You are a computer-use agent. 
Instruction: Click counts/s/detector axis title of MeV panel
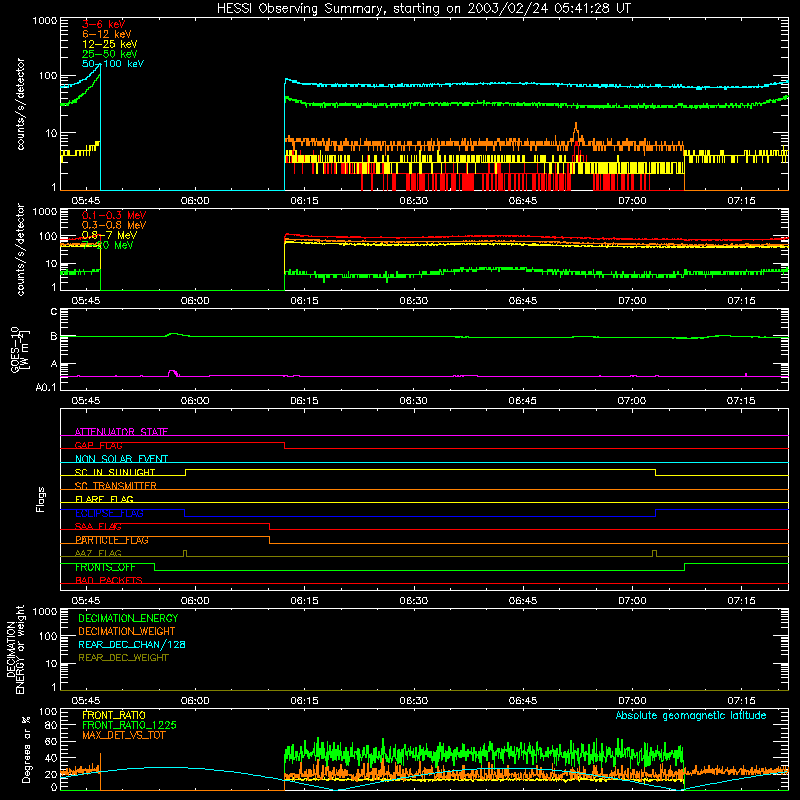pyautogui.click(x=20, y=249)
